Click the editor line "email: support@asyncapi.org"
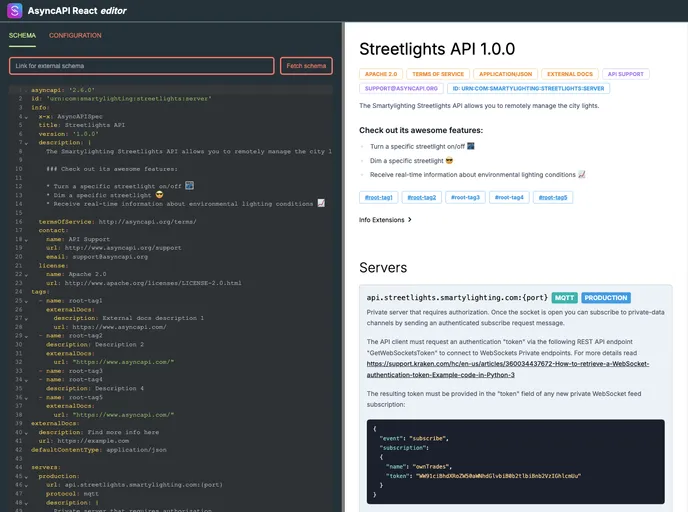This screenshot has width=688, height=512. pos(97,257)
